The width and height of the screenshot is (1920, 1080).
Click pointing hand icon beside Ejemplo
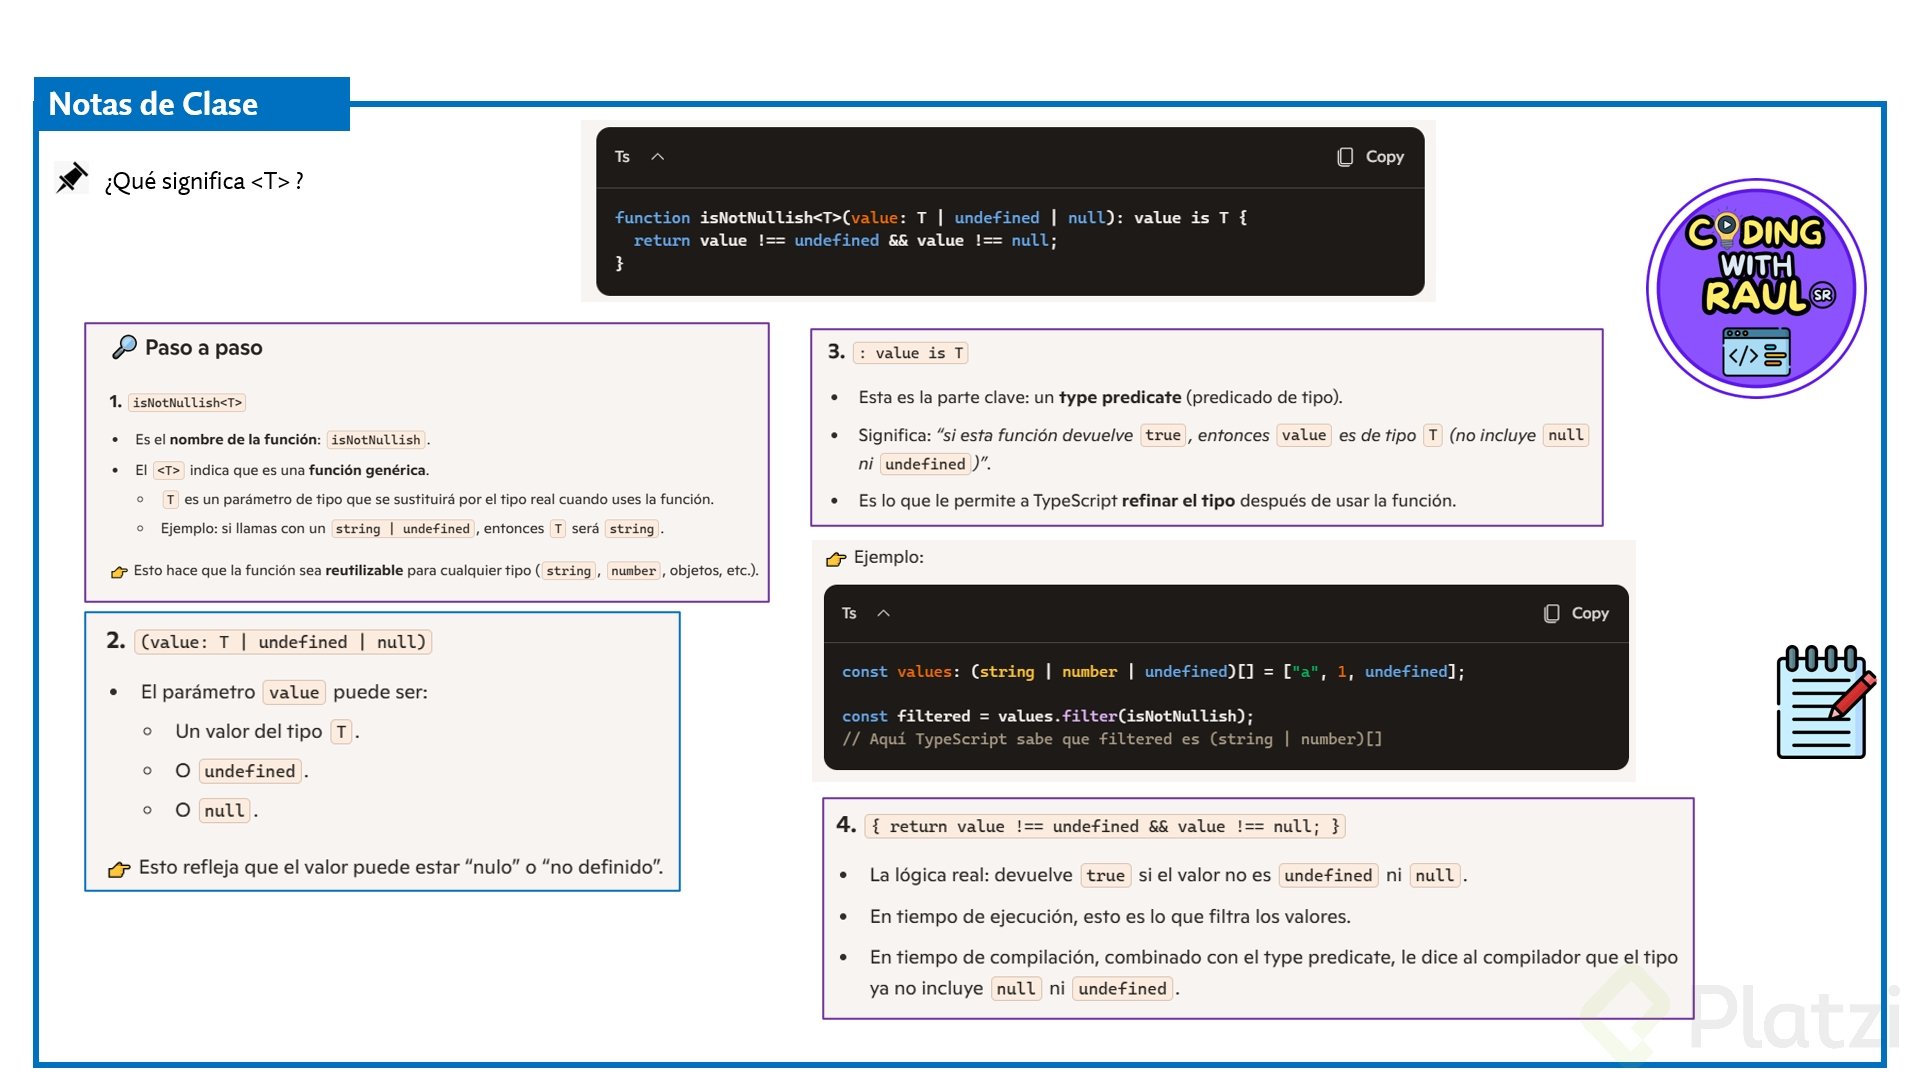[836, 558]
